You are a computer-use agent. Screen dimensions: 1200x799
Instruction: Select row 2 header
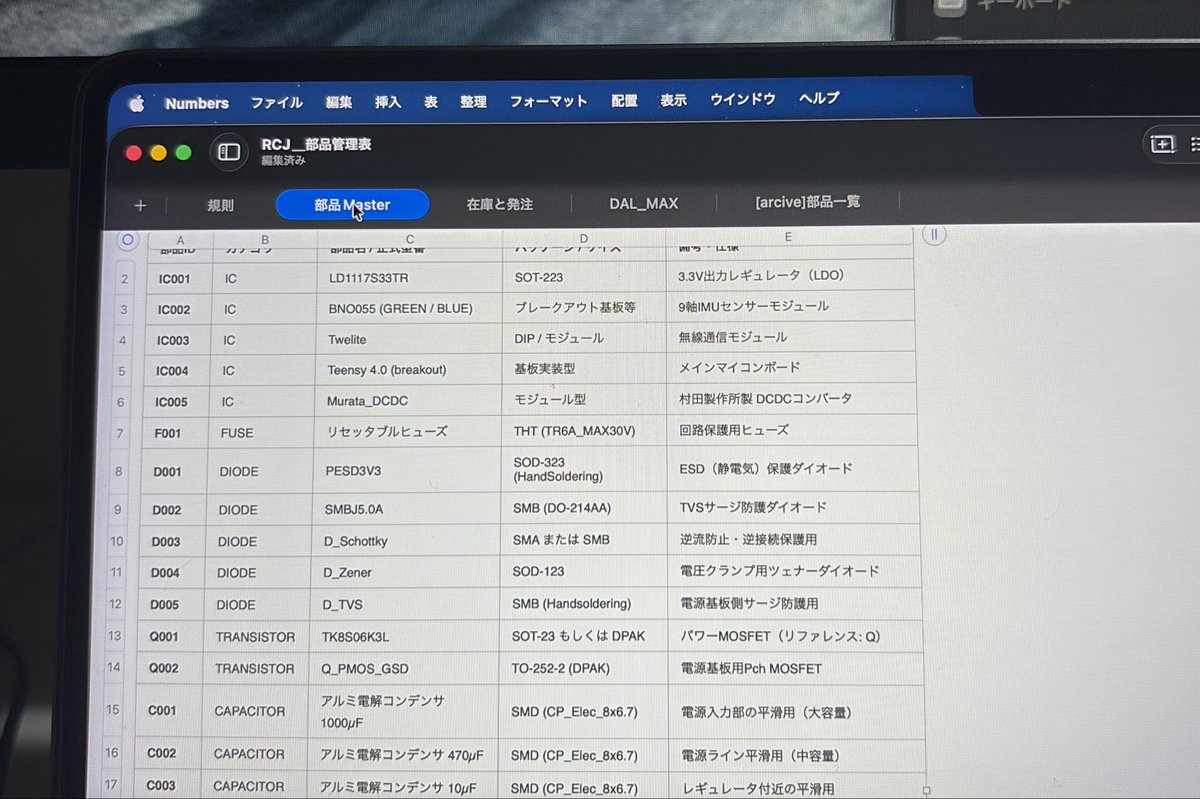pyautogui.click(x=124, y=279)
